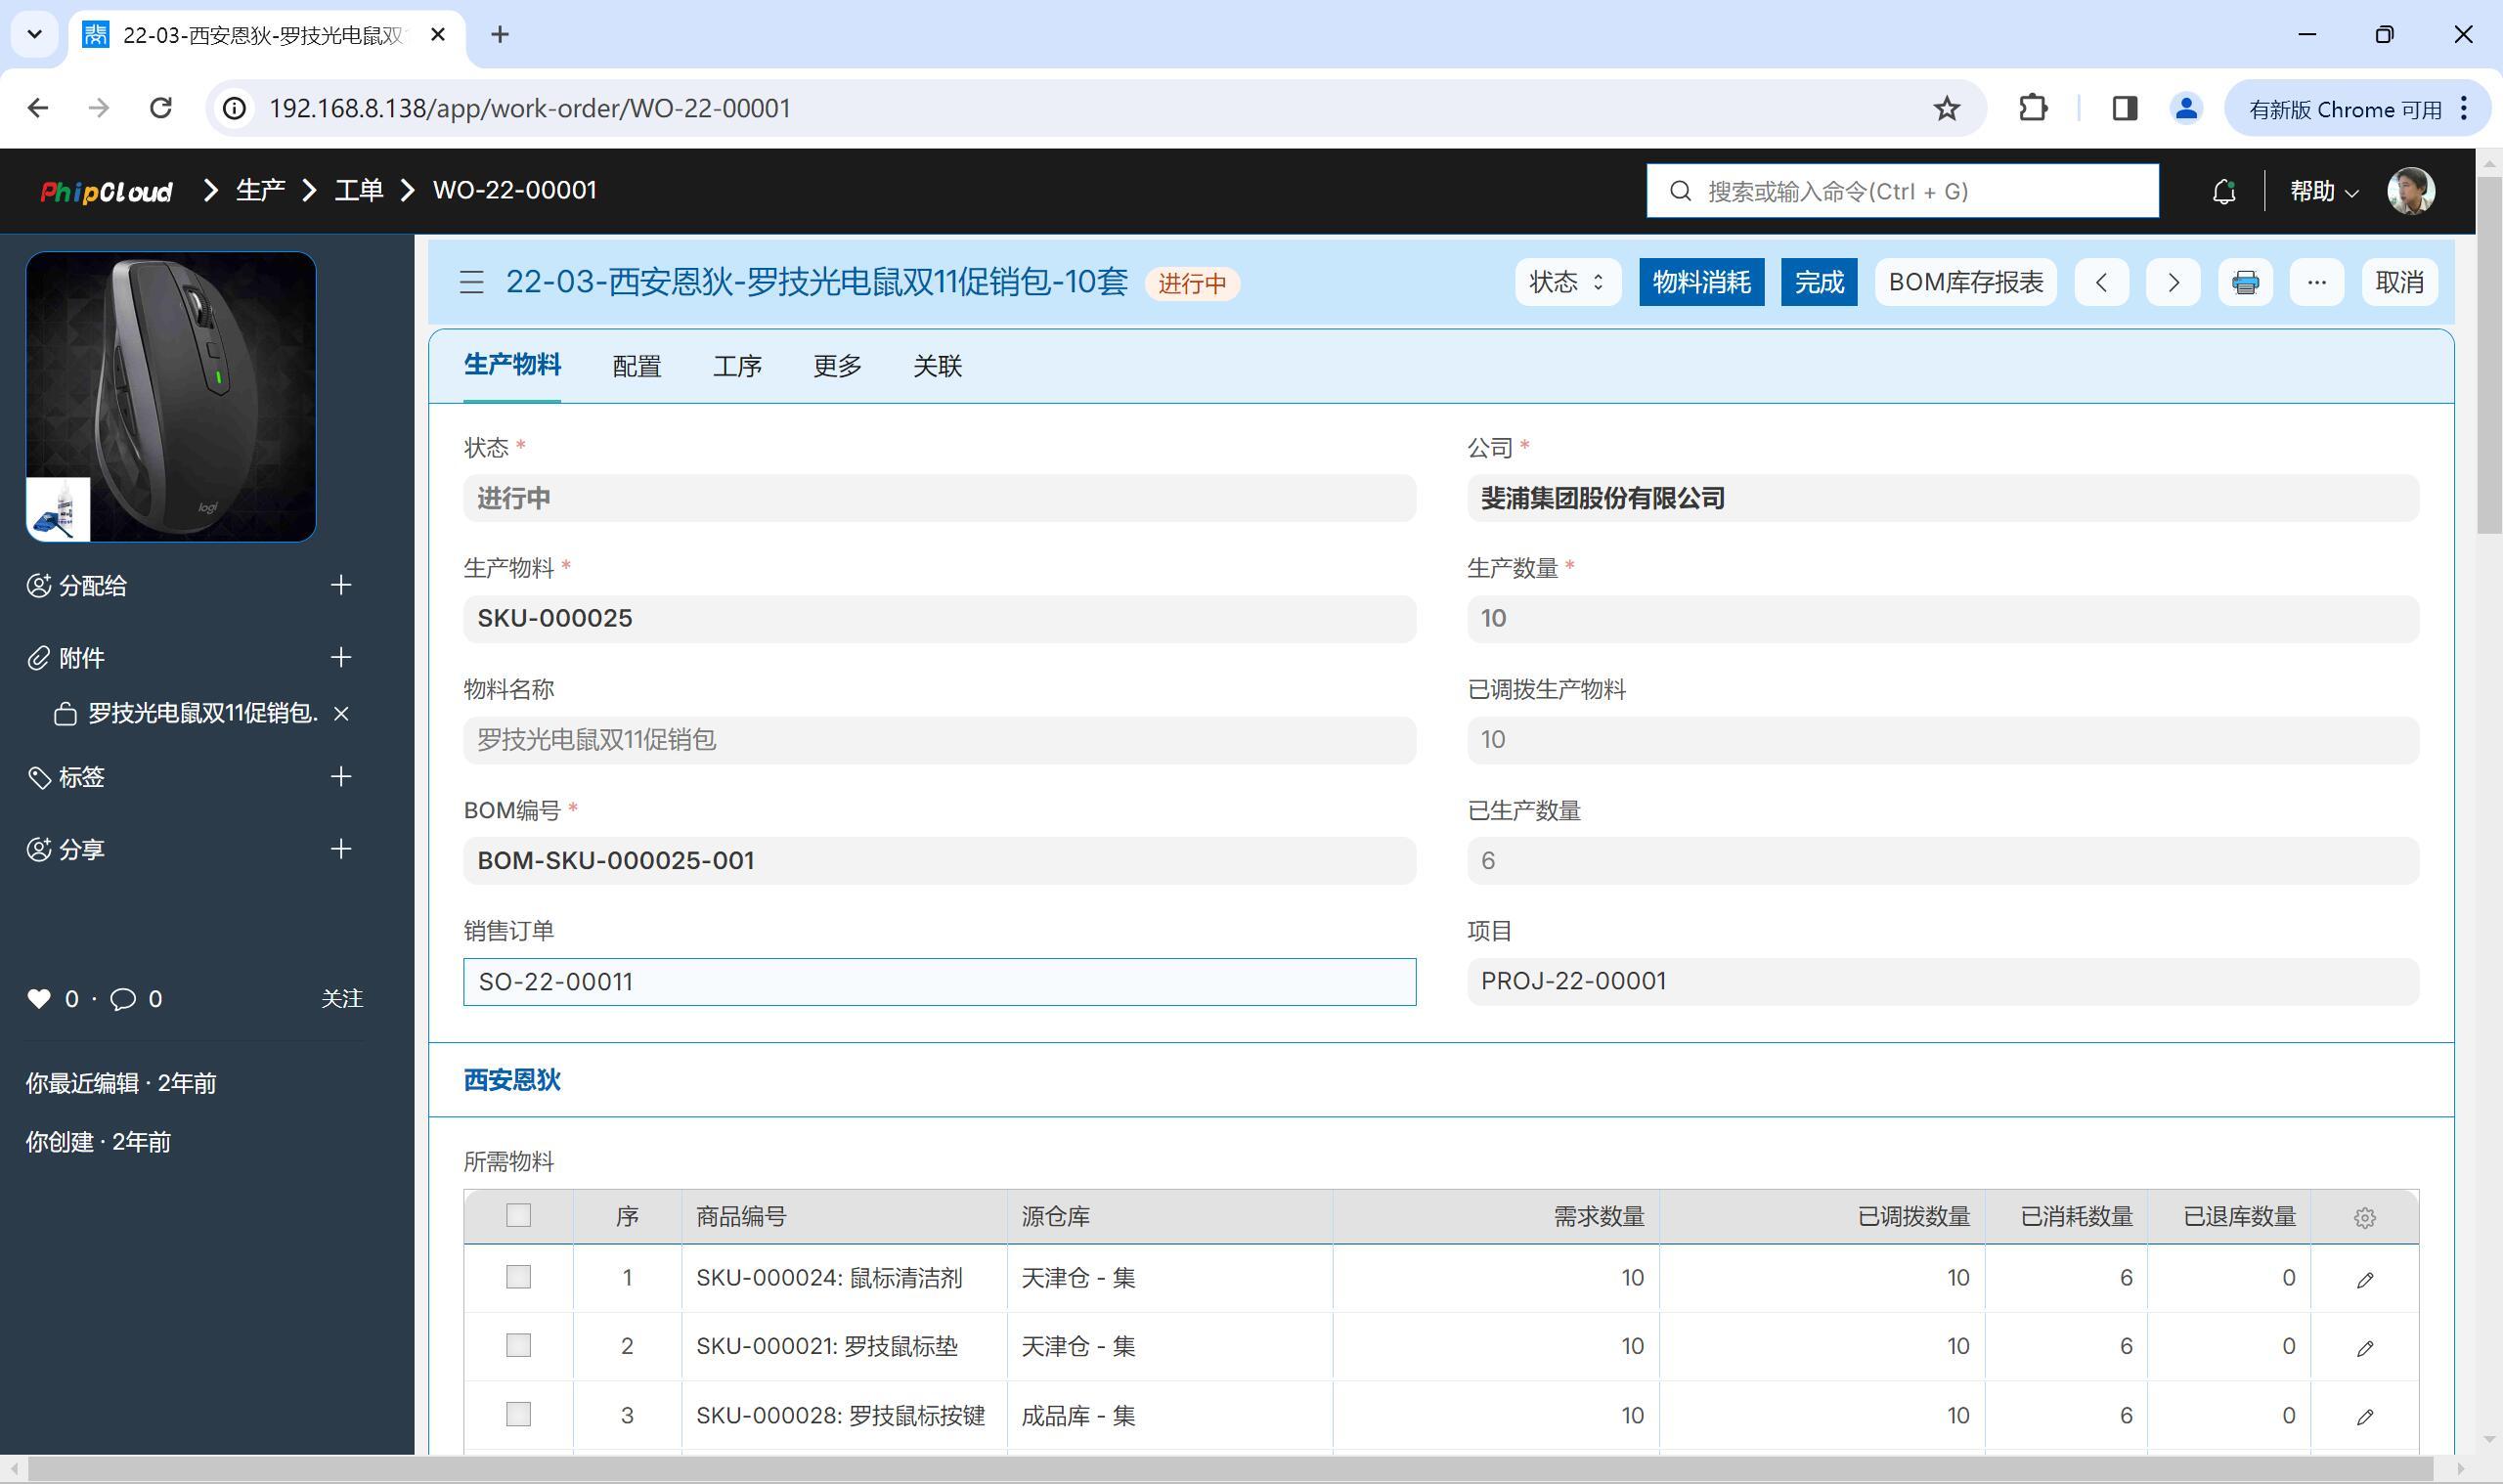Click the BOM-SKU-000025-001 field
2503x1484 pixels.
tap(939, 861)
